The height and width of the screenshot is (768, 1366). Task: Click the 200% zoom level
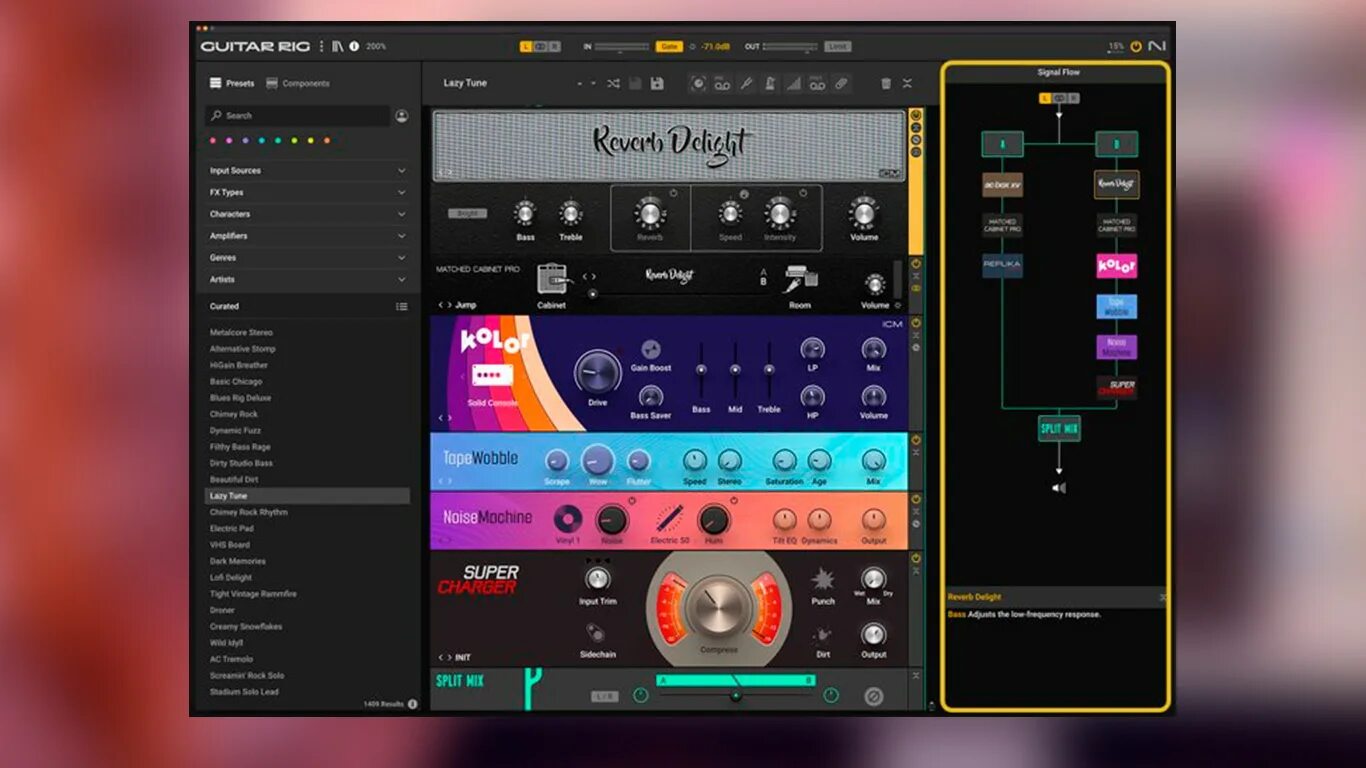pyautogui.click(x=376, y=47)
